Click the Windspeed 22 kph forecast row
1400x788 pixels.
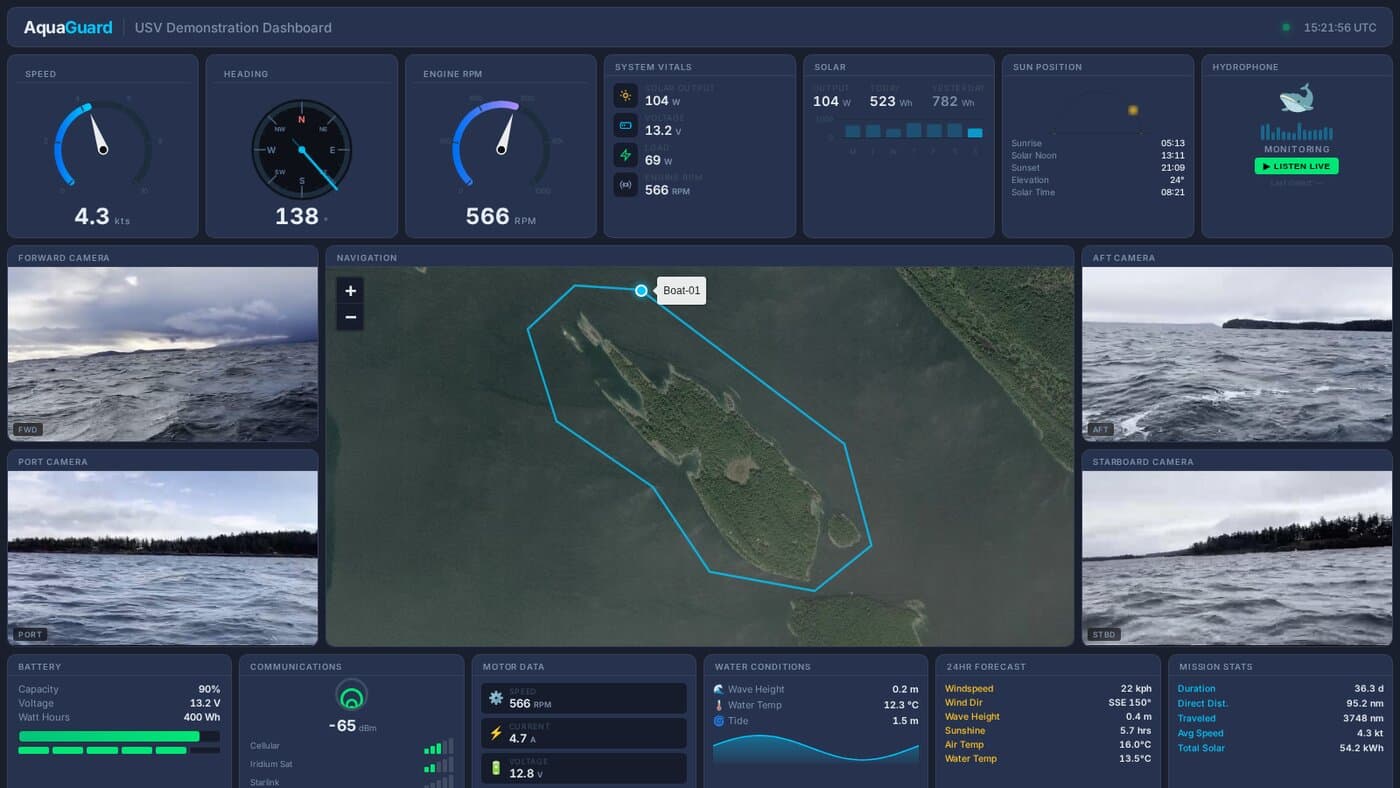tap(1048, 688)
